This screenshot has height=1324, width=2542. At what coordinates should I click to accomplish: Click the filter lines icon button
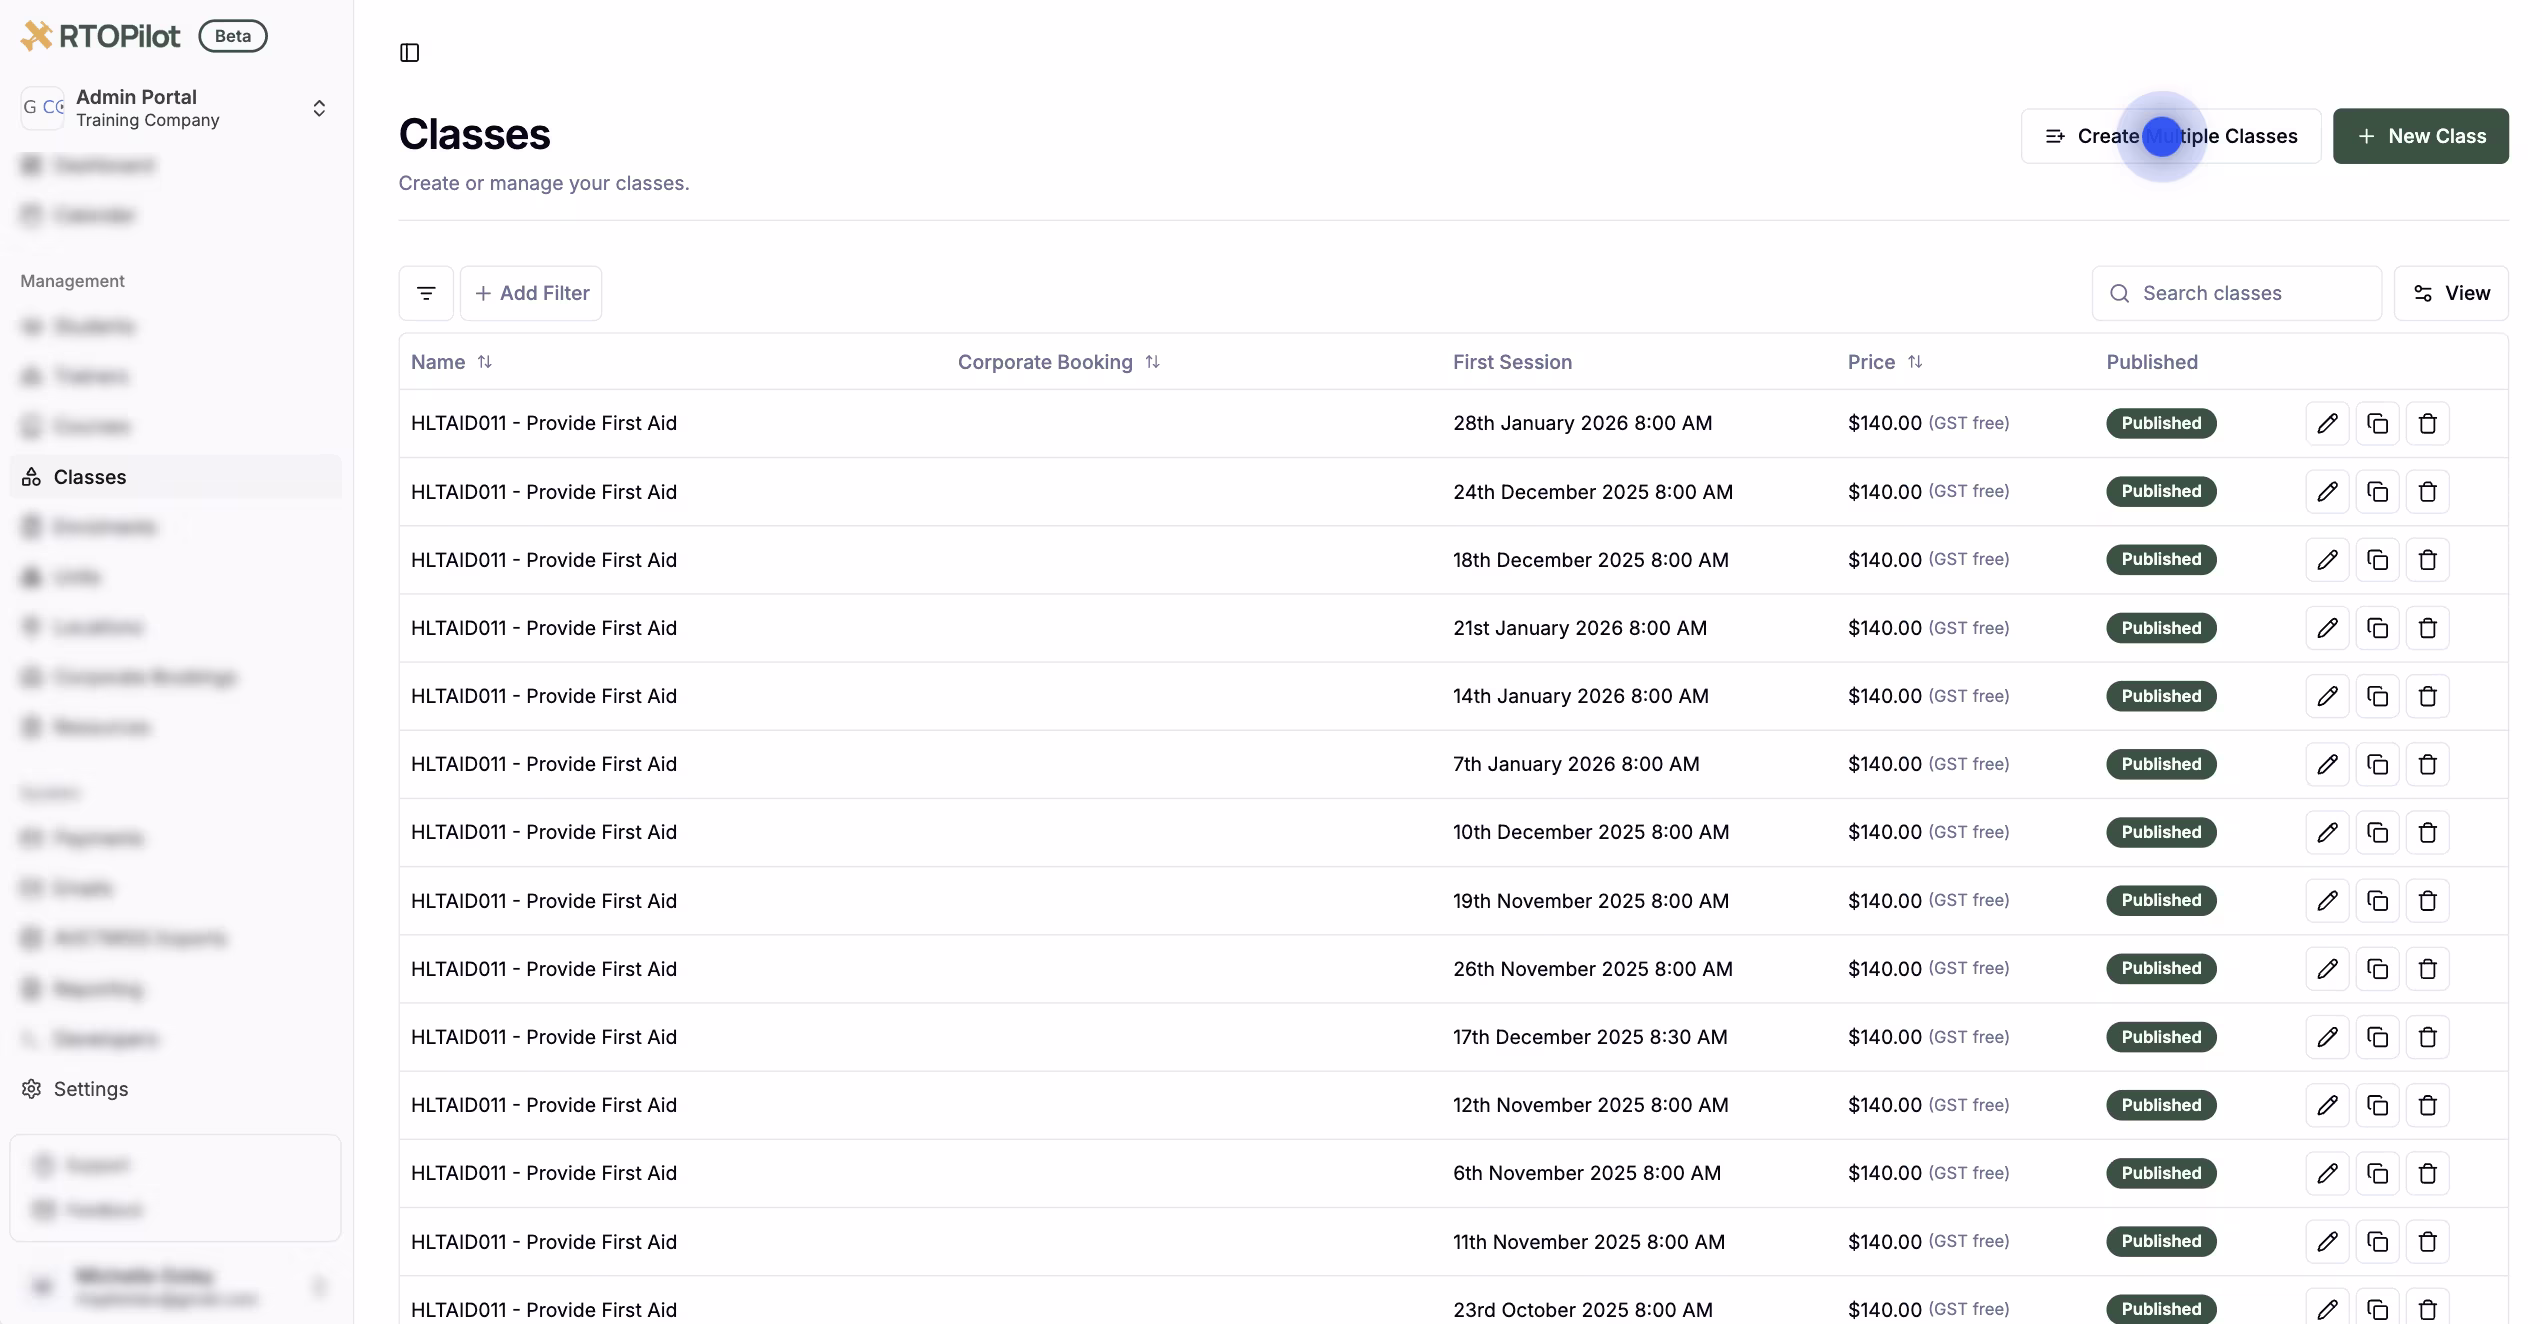click(426, 293)
